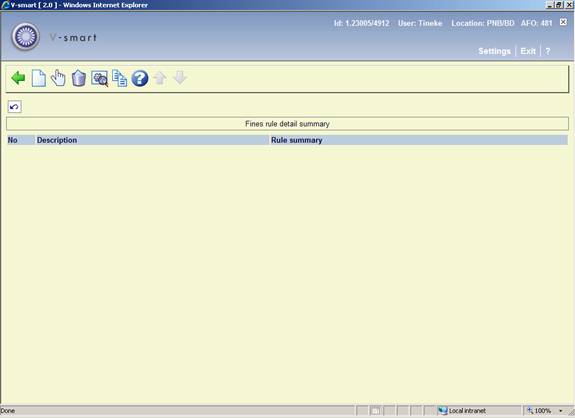Open the Settings link

(494, 51)
